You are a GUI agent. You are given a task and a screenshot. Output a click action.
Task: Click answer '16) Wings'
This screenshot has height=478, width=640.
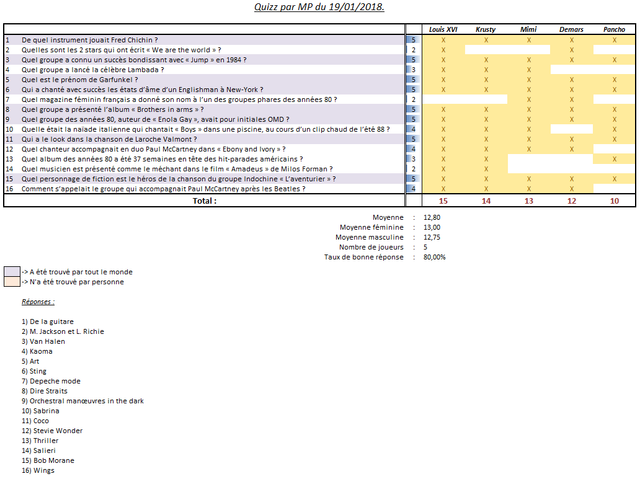(x=38, y=471)
